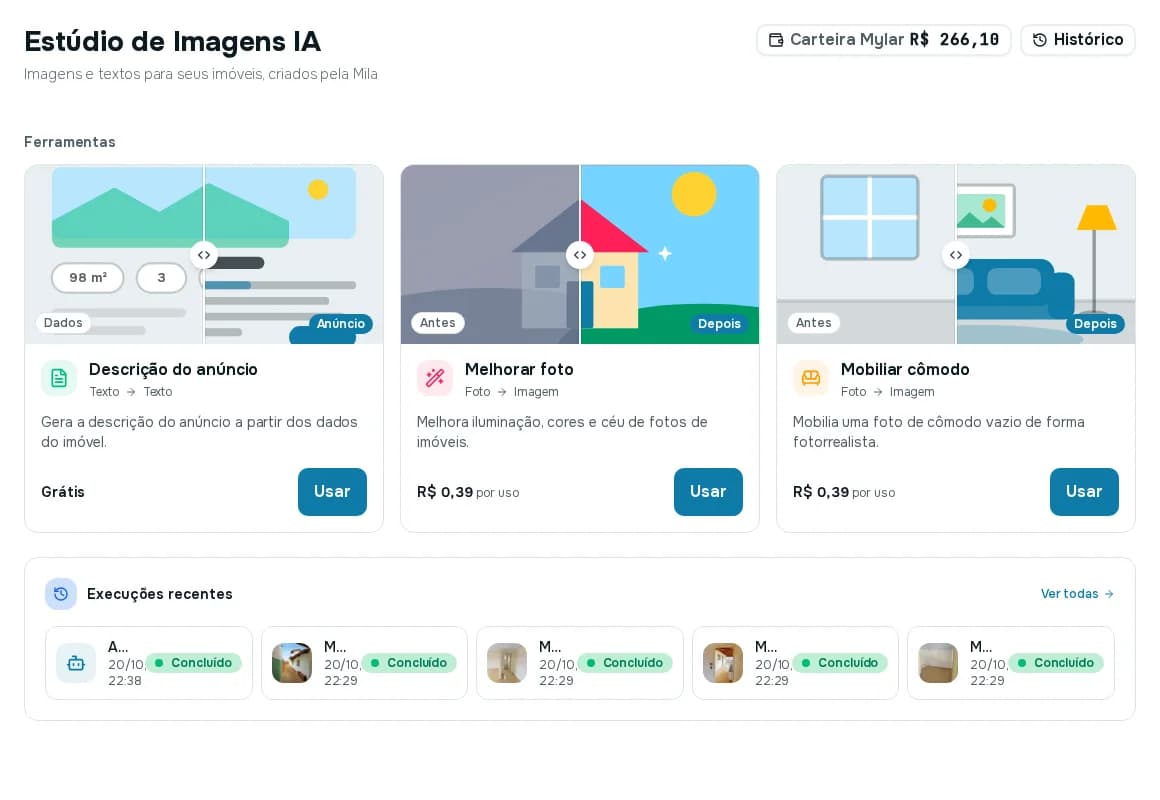Open the house exterior thumbnail in recent executions
The width and height of the screenshot is (1160, 800).
click(291, 663)
